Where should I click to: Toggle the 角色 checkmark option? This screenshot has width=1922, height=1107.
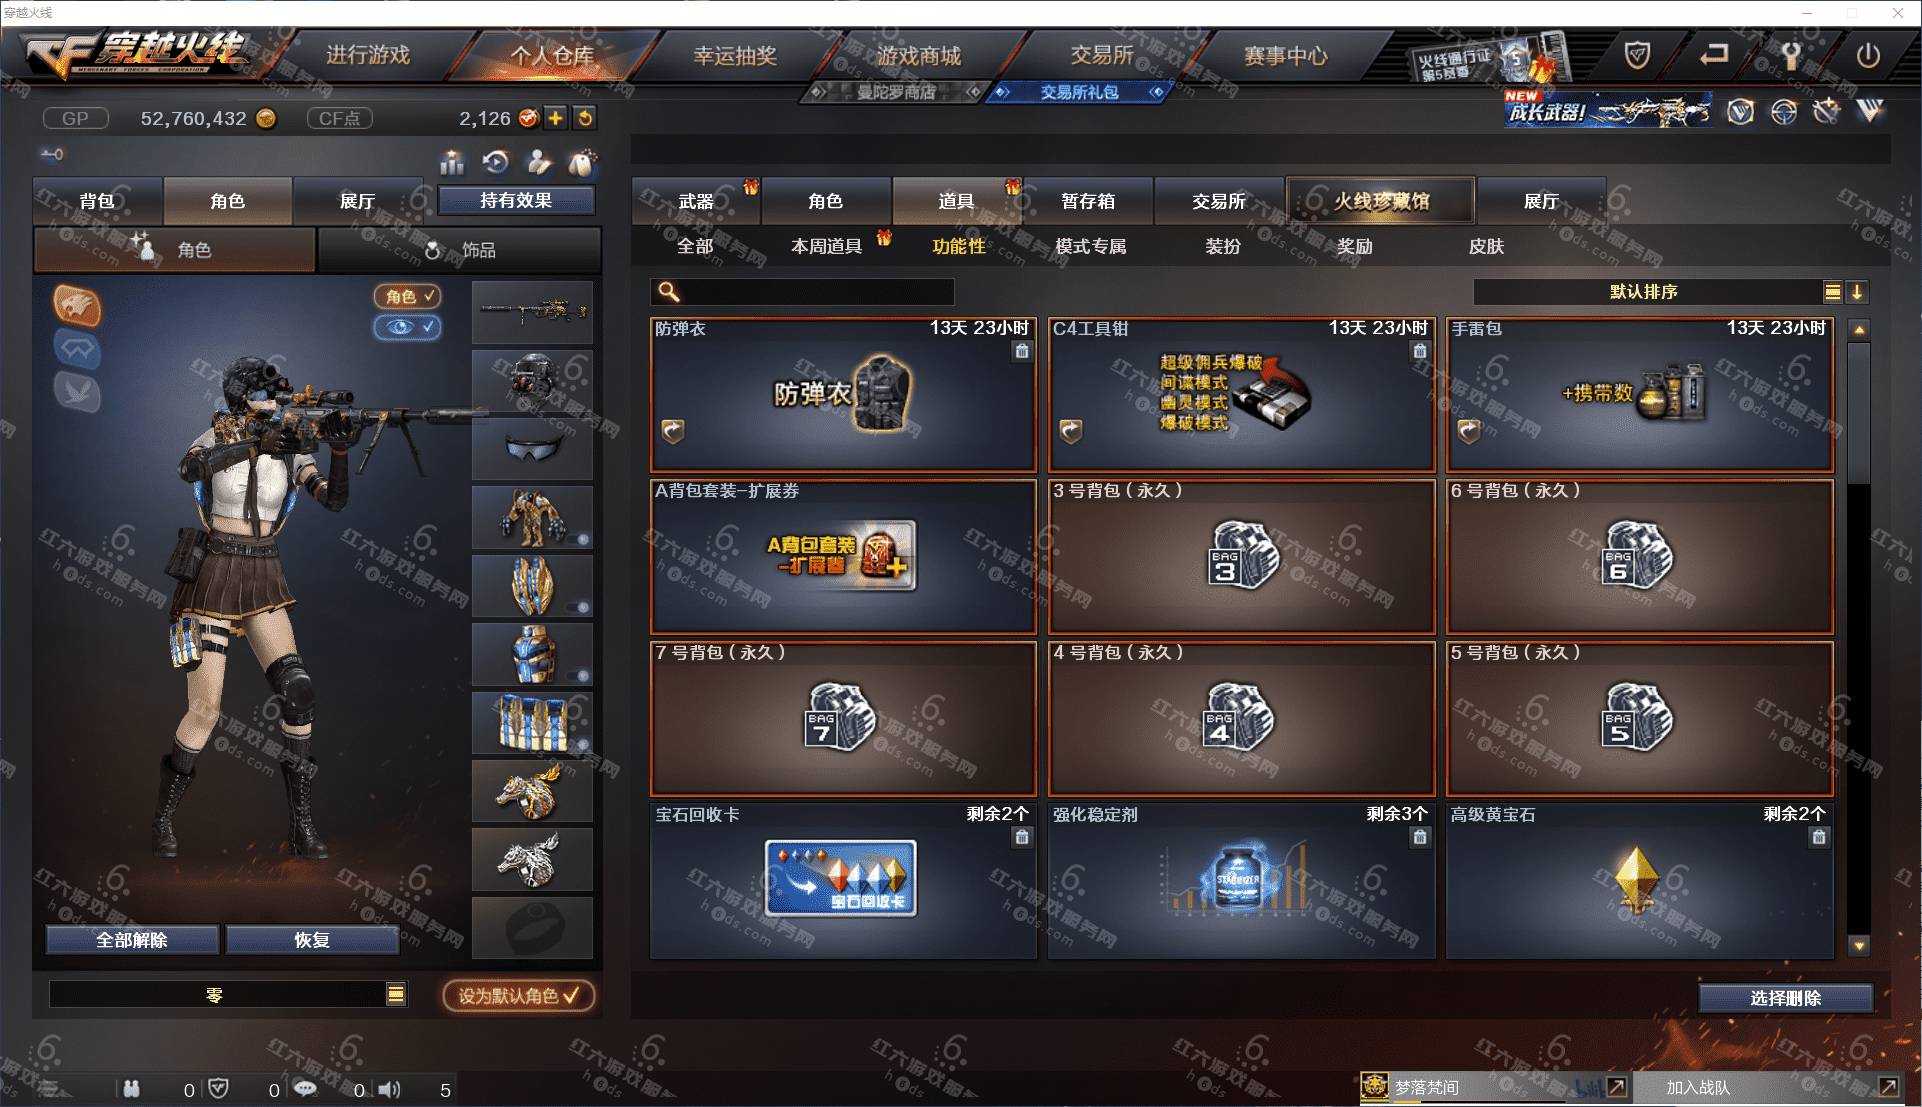pyautogui.click(x=408, y=296)
